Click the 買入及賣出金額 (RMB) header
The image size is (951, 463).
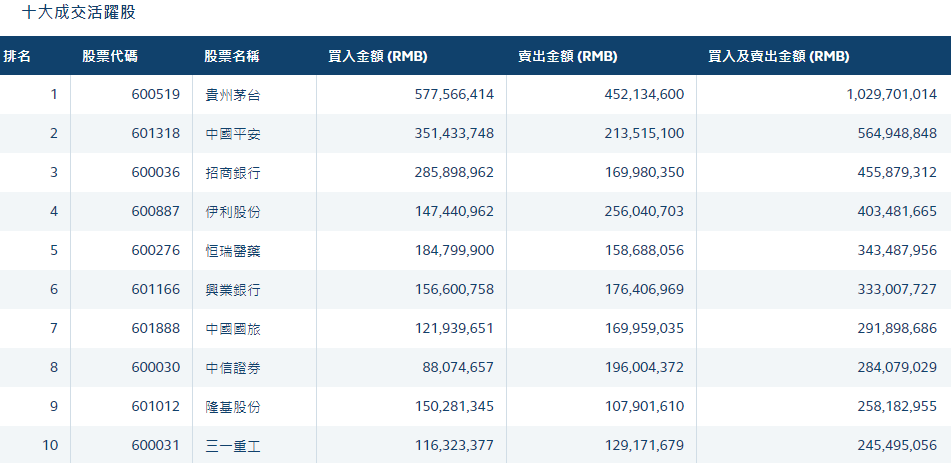coord(778,56)
